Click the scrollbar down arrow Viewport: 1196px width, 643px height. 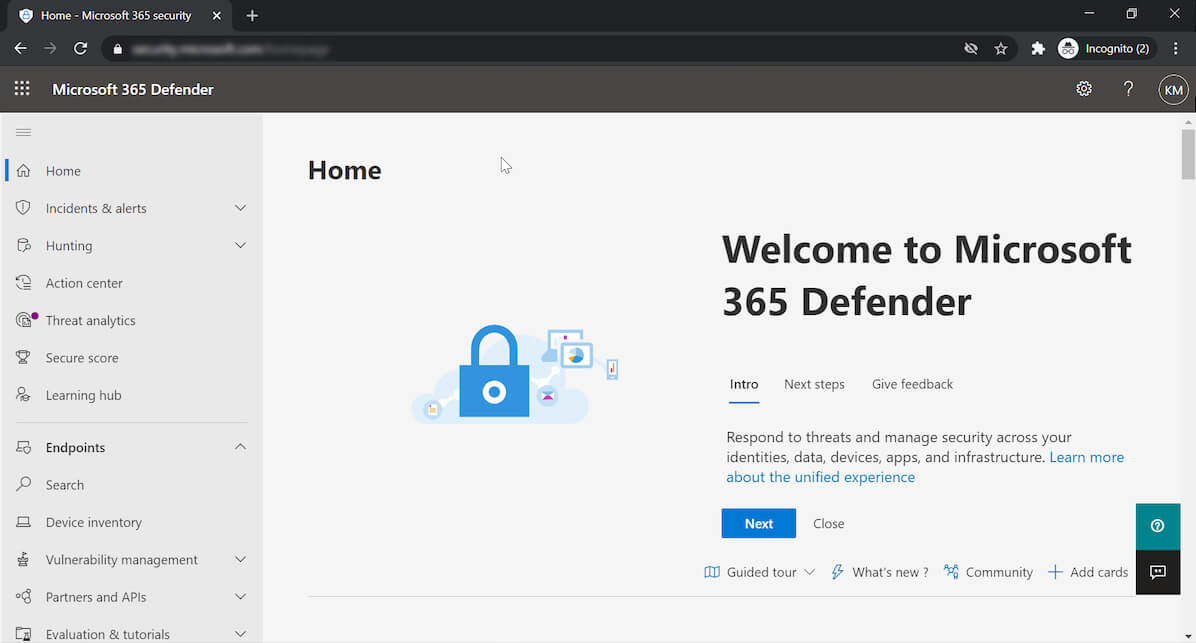1188,636
